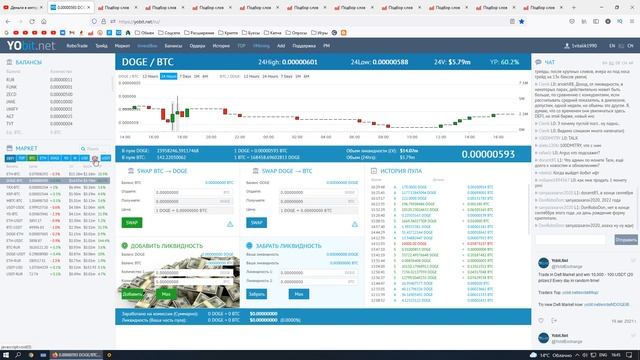Open the Windows Start menu

click(6, 355)
